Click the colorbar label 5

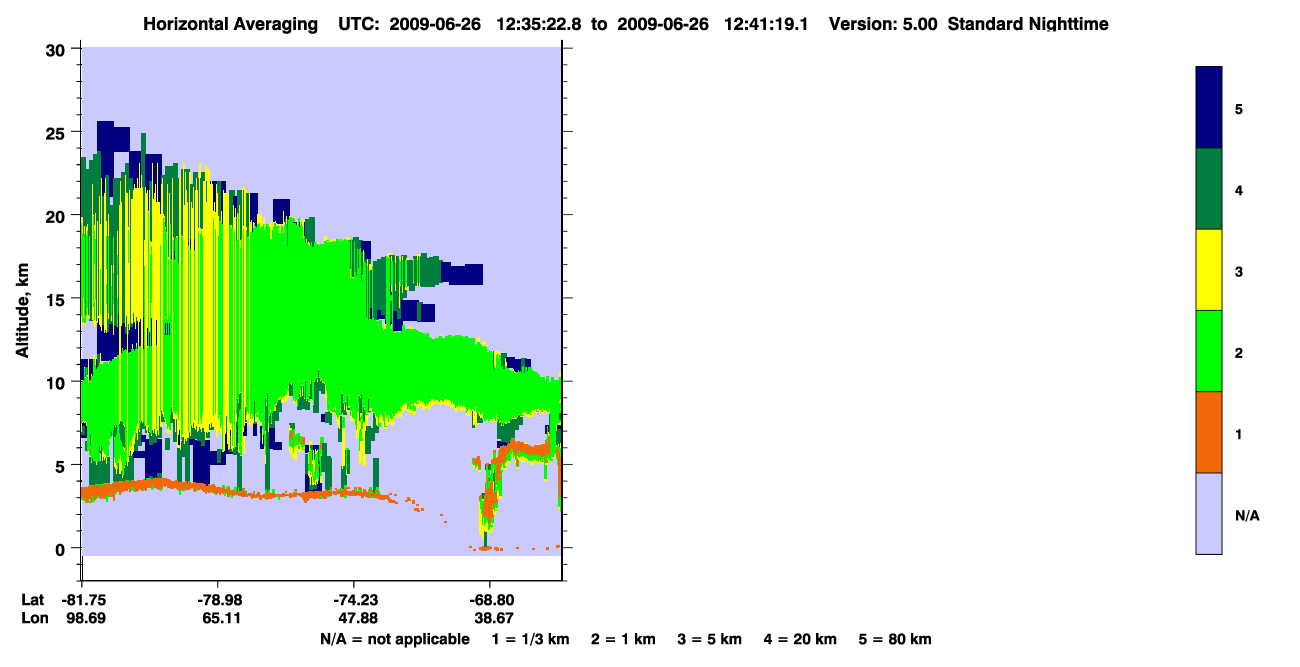(x=1239, y=109)
